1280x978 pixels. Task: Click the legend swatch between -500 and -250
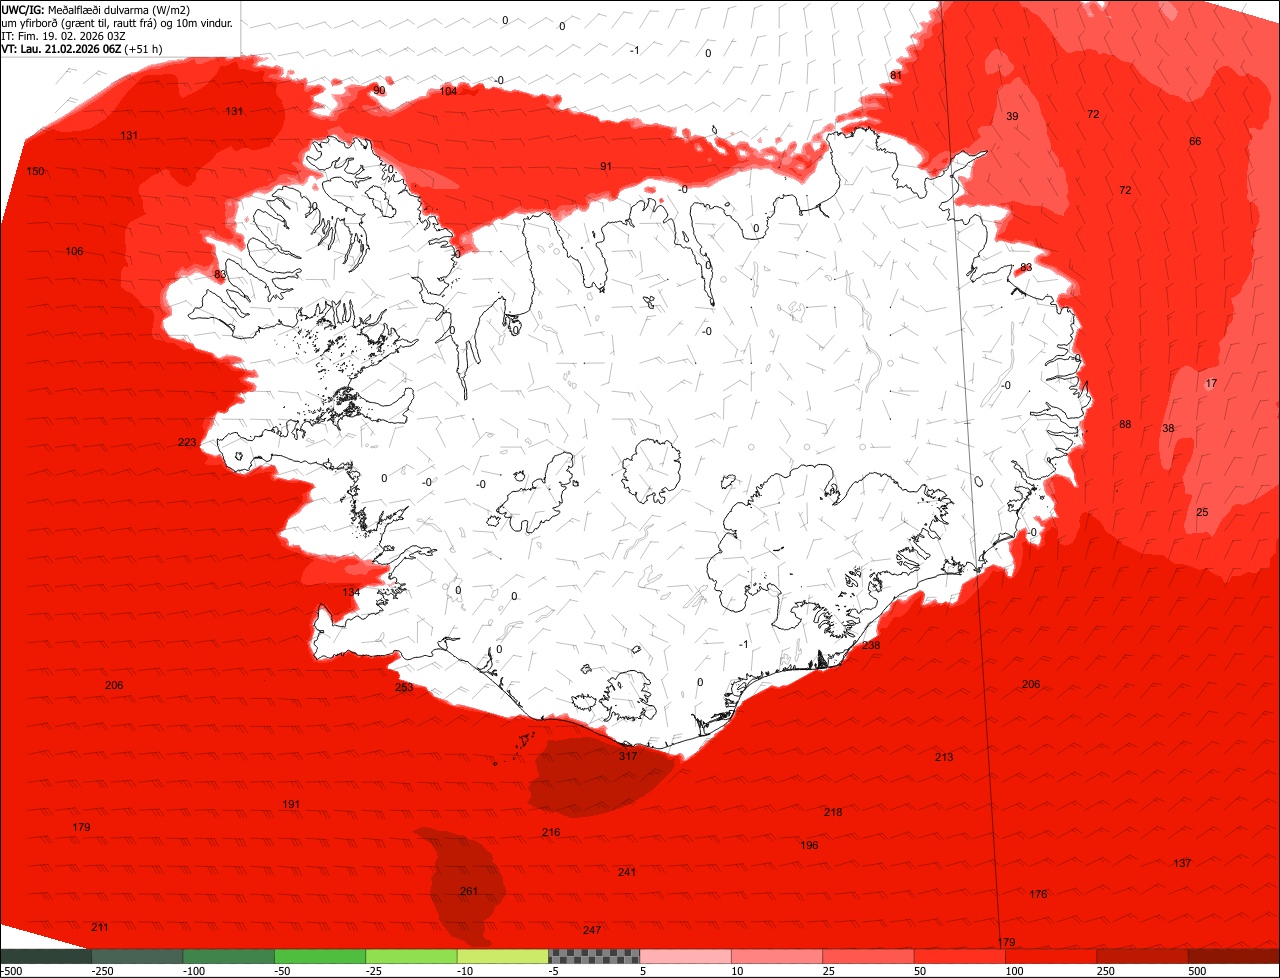pos(46,956)
